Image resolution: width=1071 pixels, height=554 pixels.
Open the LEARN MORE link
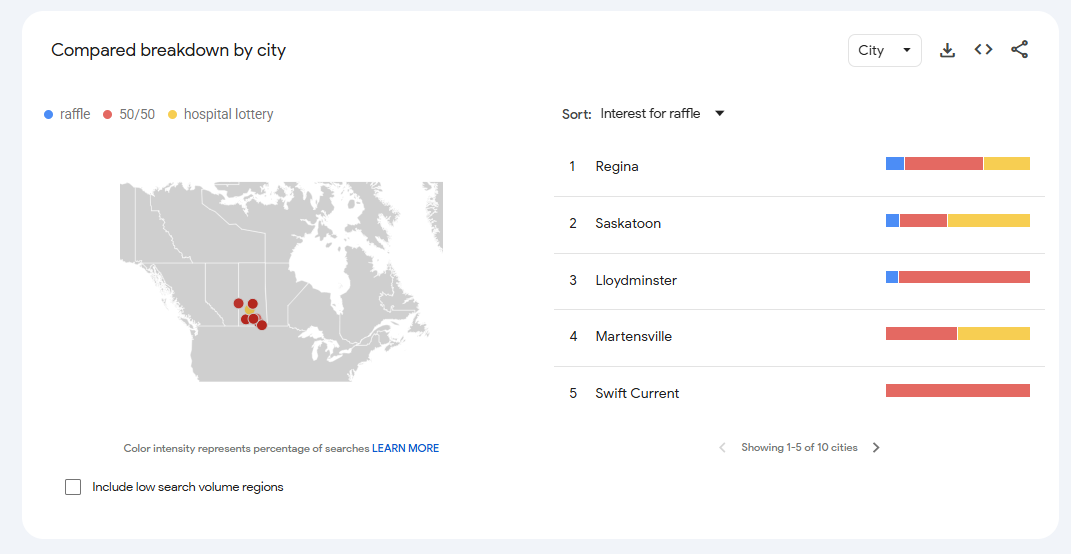point(405,448)
